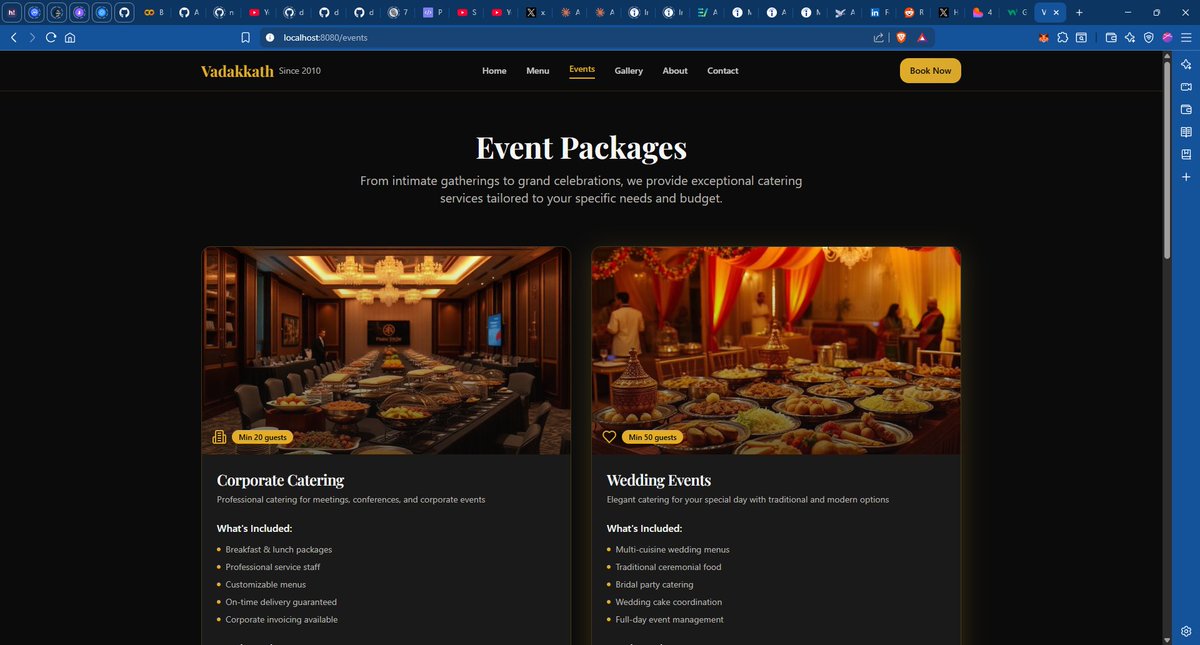
Task: Open Leo AI assistant in the sidebar
Action: 1185,64
